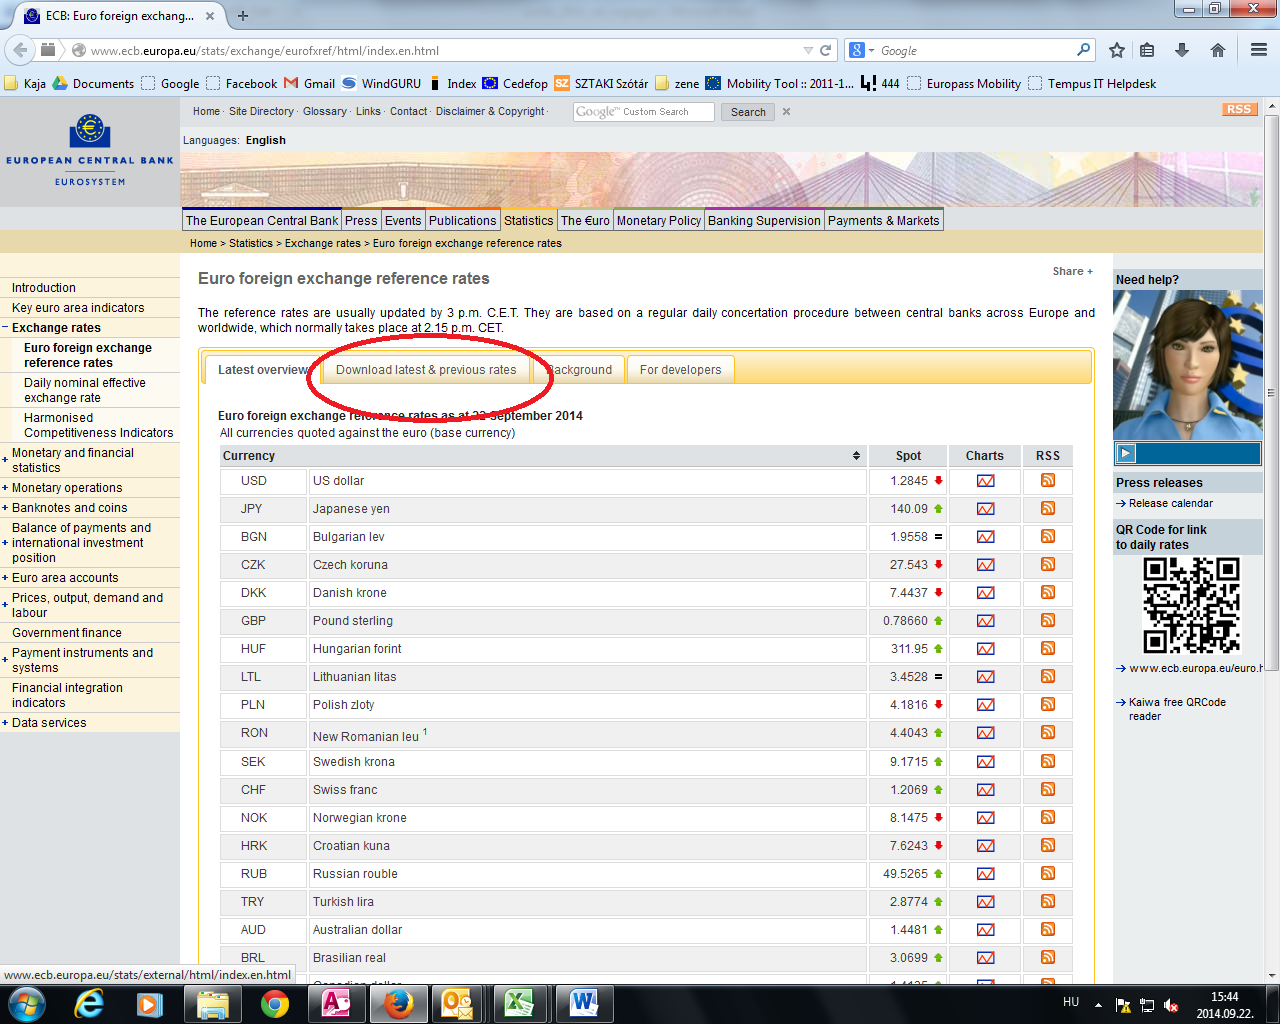Screen dimensions: 1280x1024
Task: Open a new browser tab with the plus button
Action: tap(243, 16)
